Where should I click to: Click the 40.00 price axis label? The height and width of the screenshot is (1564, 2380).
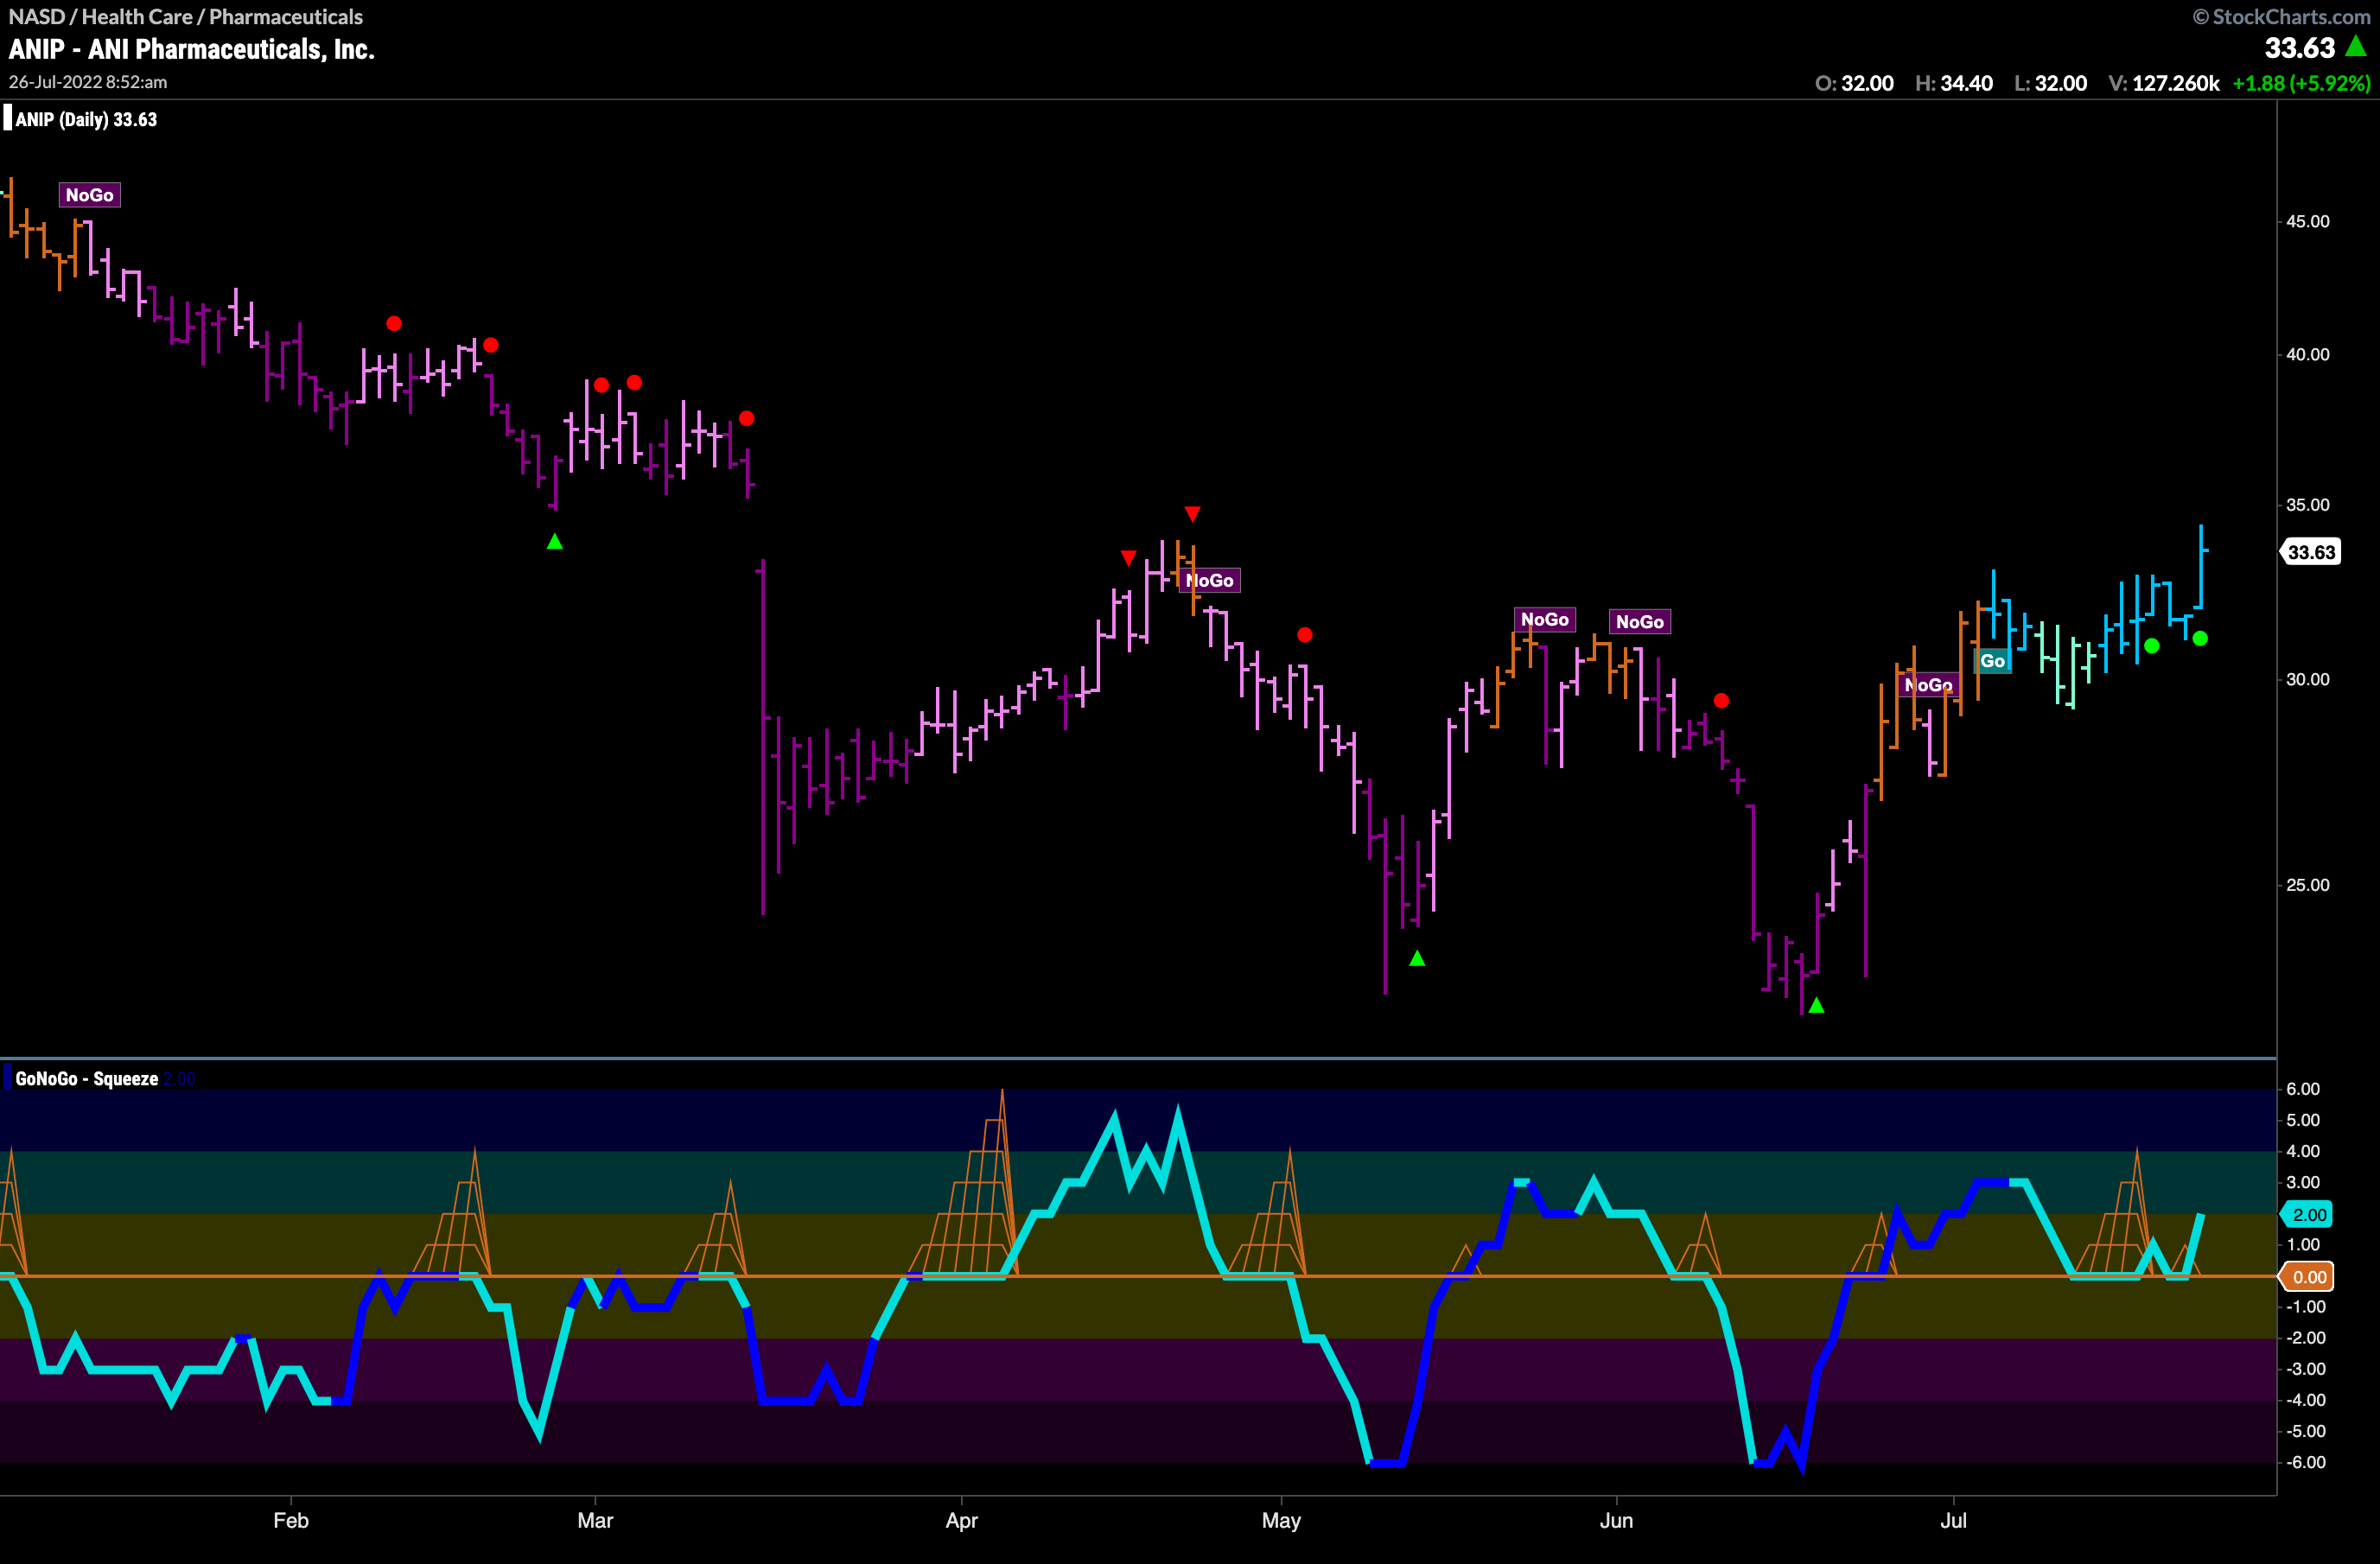(2307, 354)
